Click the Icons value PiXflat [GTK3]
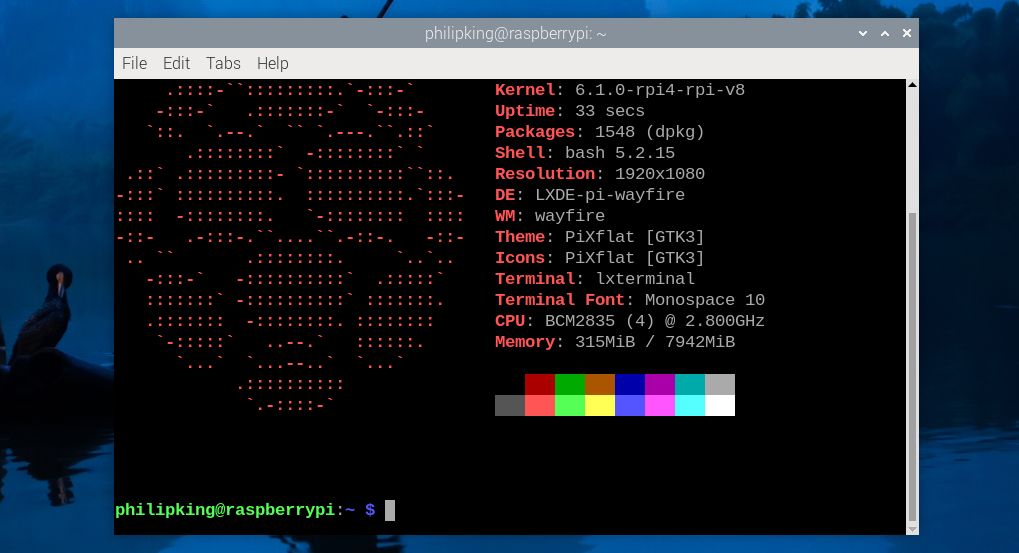The image size is (1019, 553). pos(634,258)
